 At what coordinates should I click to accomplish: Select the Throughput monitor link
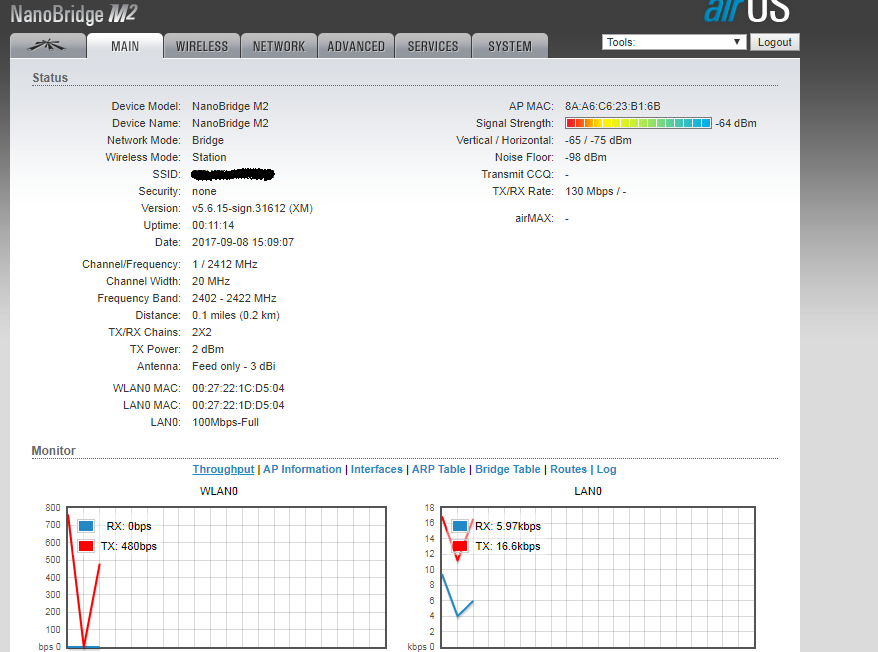coord(223,469)
